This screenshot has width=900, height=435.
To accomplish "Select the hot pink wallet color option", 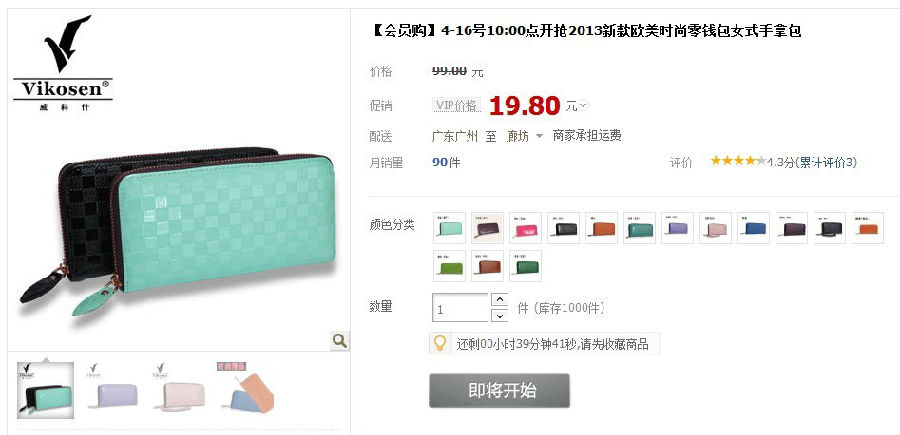I will pos(525,228).
